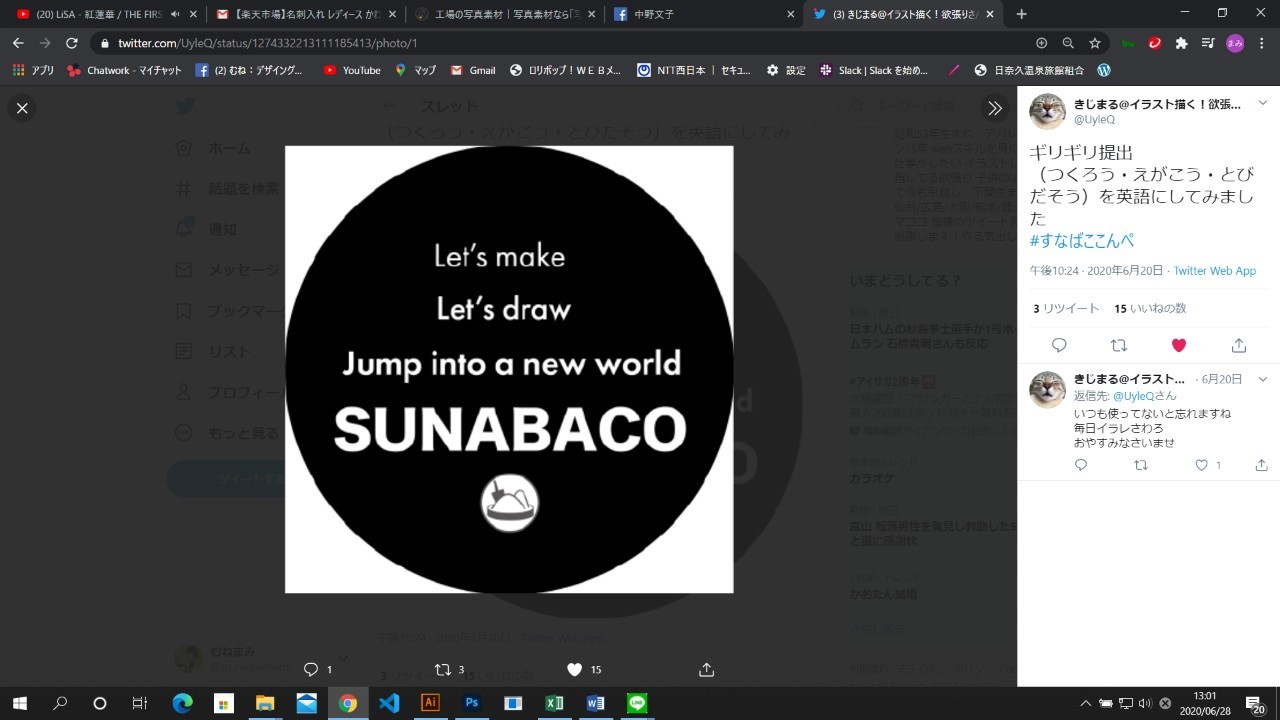Share the おやすみなさいませ reply tweet
The image size is (1280, 720).
point(1262,465)
